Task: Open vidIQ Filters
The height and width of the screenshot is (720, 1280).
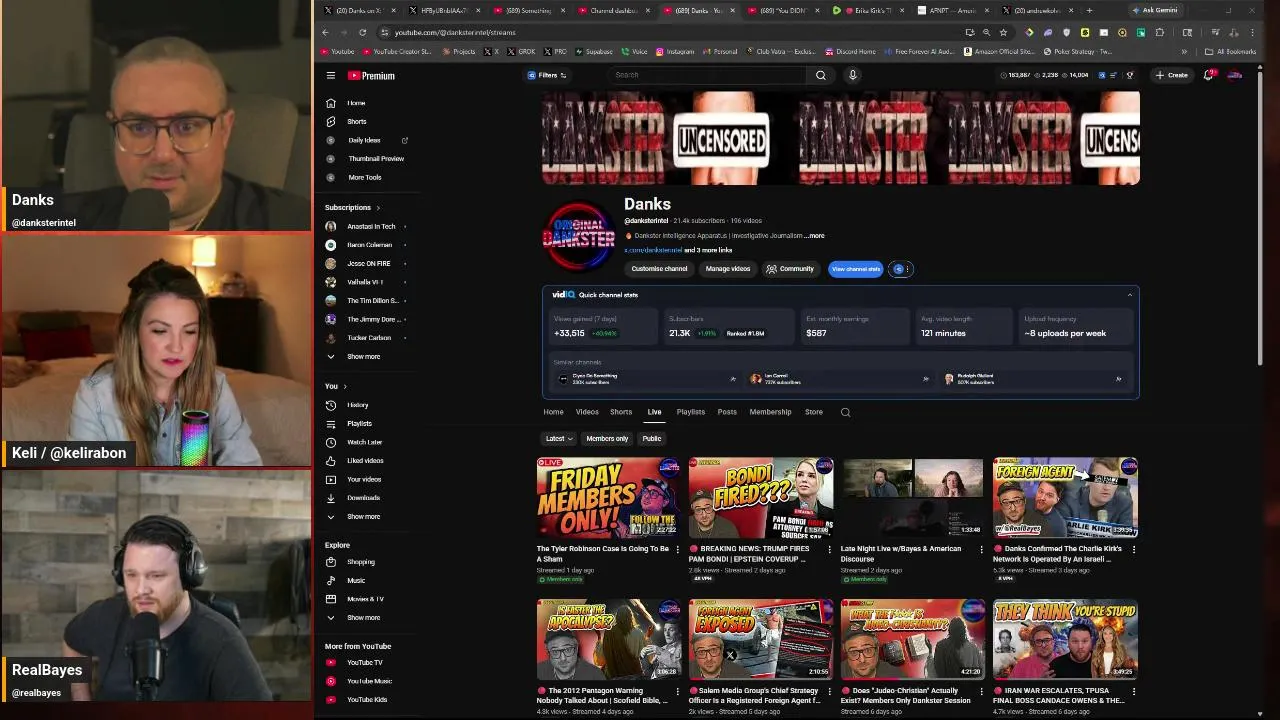Action: click(x=547, y=75)
